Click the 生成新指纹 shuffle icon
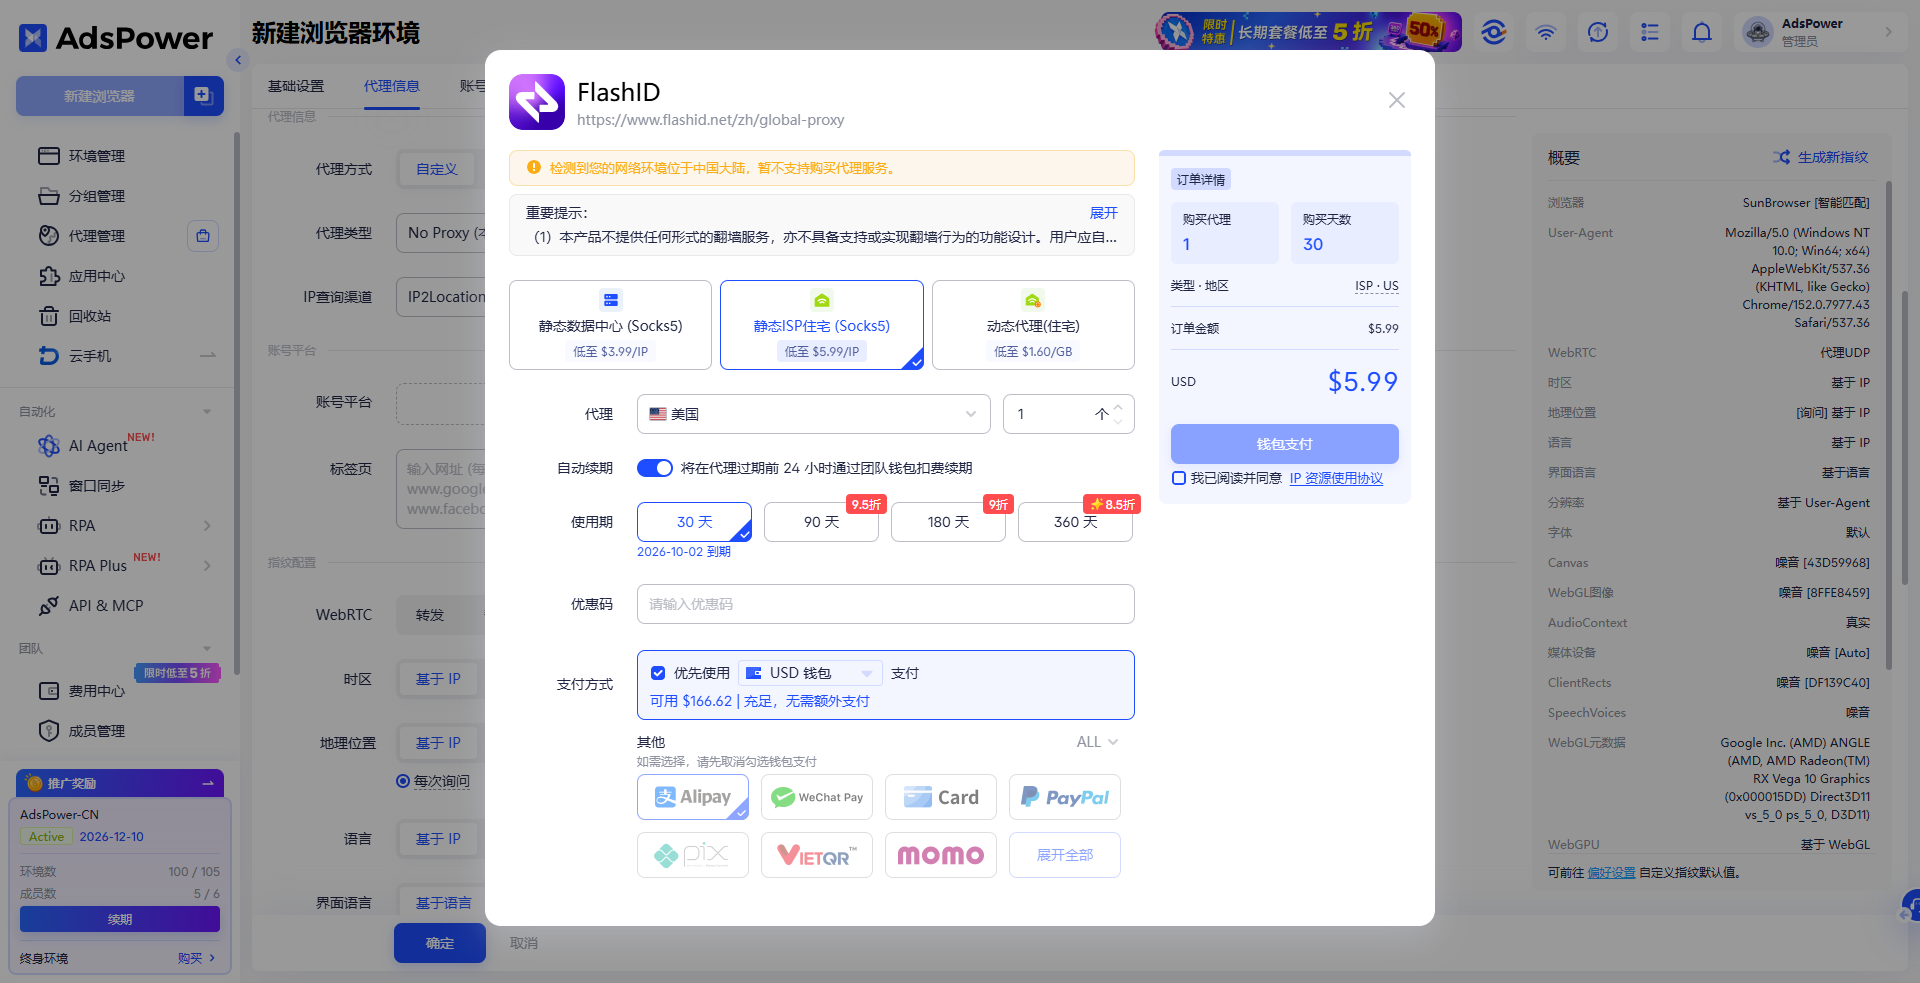1920x983 pixels. tap(1782, 157)
